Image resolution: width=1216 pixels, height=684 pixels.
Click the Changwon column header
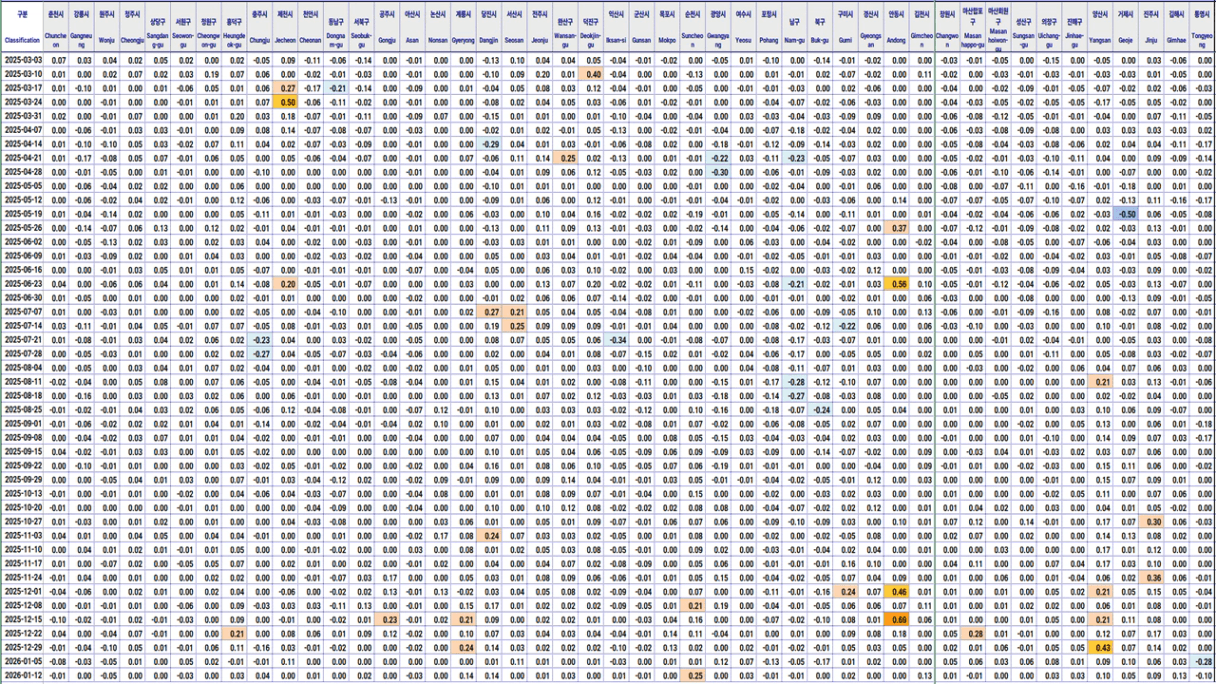946,29
